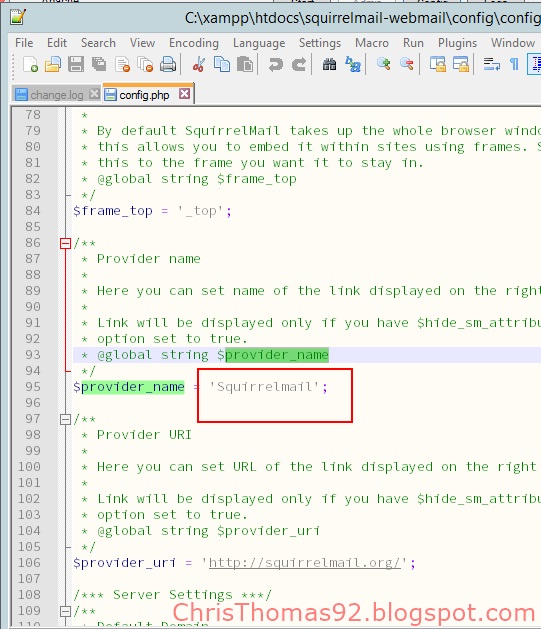Switch to the change.log tab
541x629 pixels.
[x=57, y=95]
